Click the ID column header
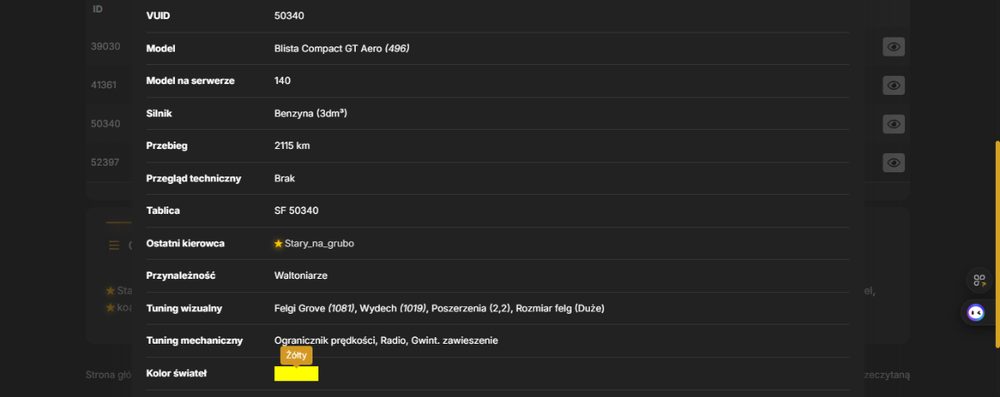The image size is (1000, 397). [x=98, y=9]
